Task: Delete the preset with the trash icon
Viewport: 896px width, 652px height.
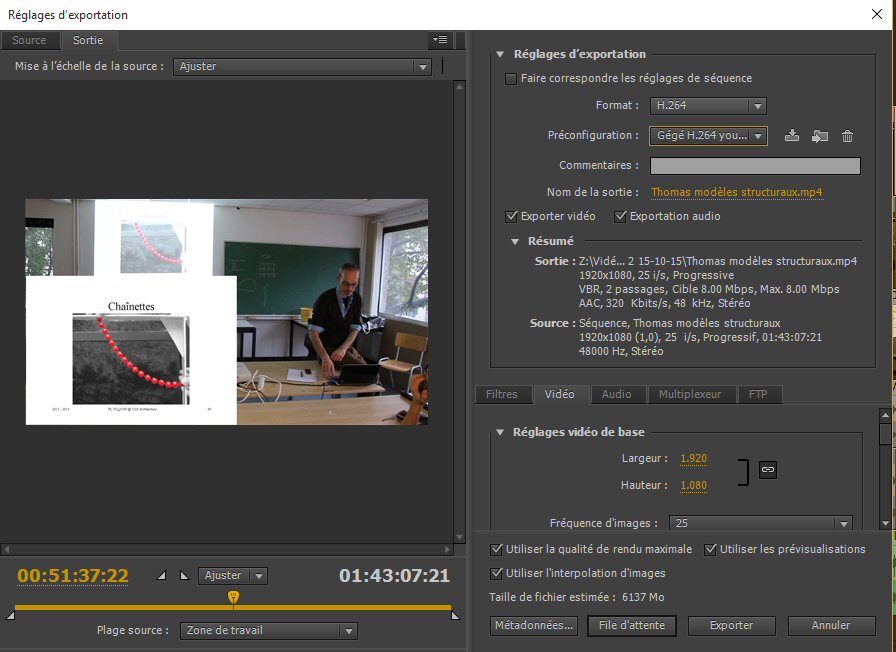Action: (x=847, y=136)
